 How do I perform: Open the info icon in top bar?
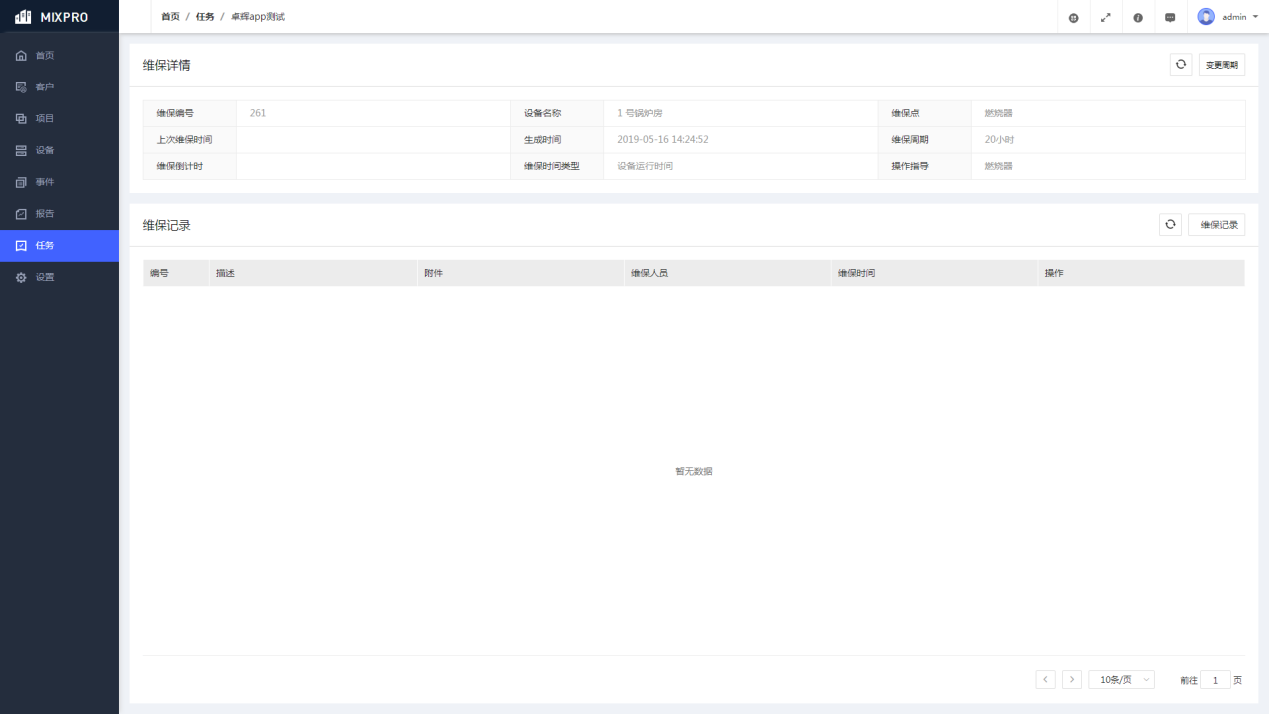pyautogui.click(x=1138, y=17)
